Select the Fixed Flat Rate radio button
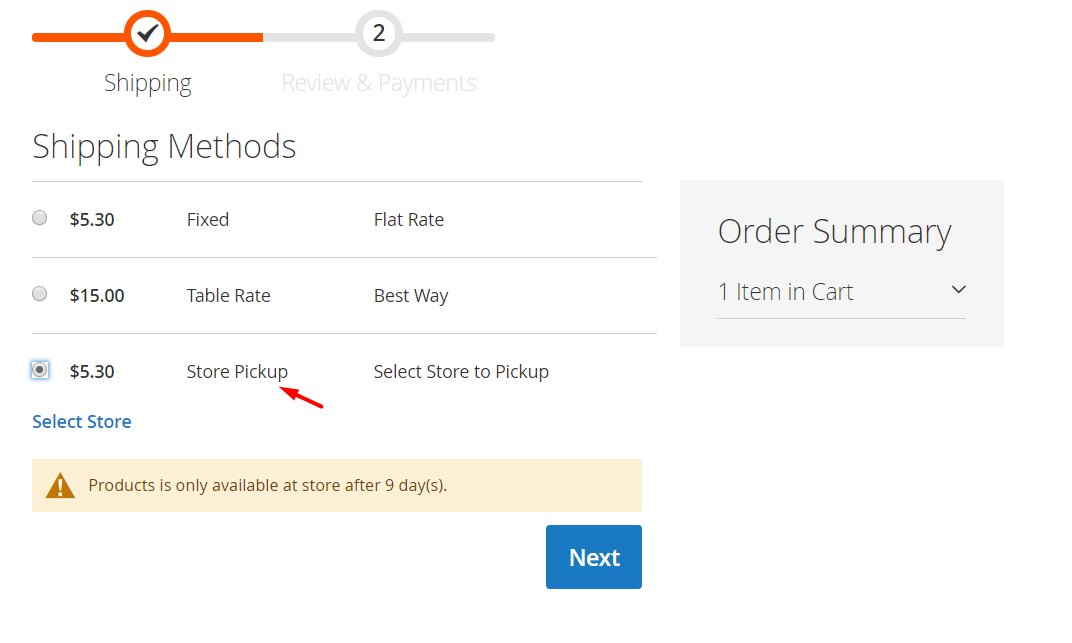Viewport: 1072px width, 643px height. (40, 218)
